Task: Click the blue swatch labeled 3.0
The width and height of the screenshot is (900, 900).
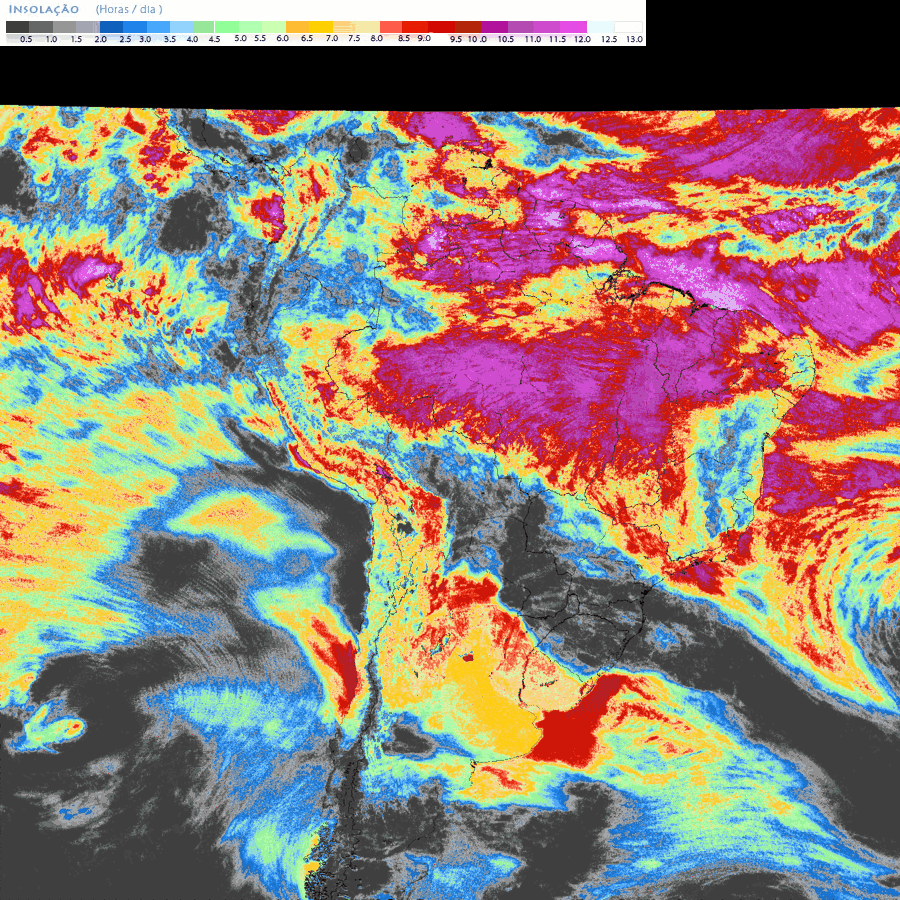Action: click(135, 27)
